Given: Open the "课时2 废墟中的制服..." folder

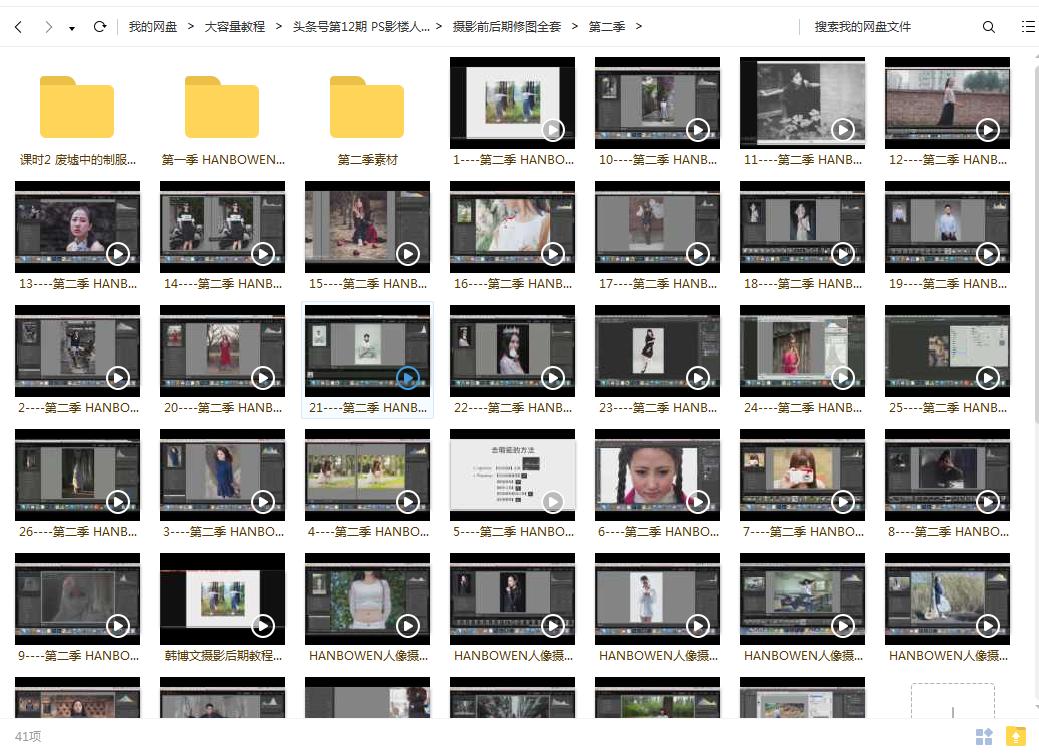Looking at the screenshot, I should (x=77, y=105).
